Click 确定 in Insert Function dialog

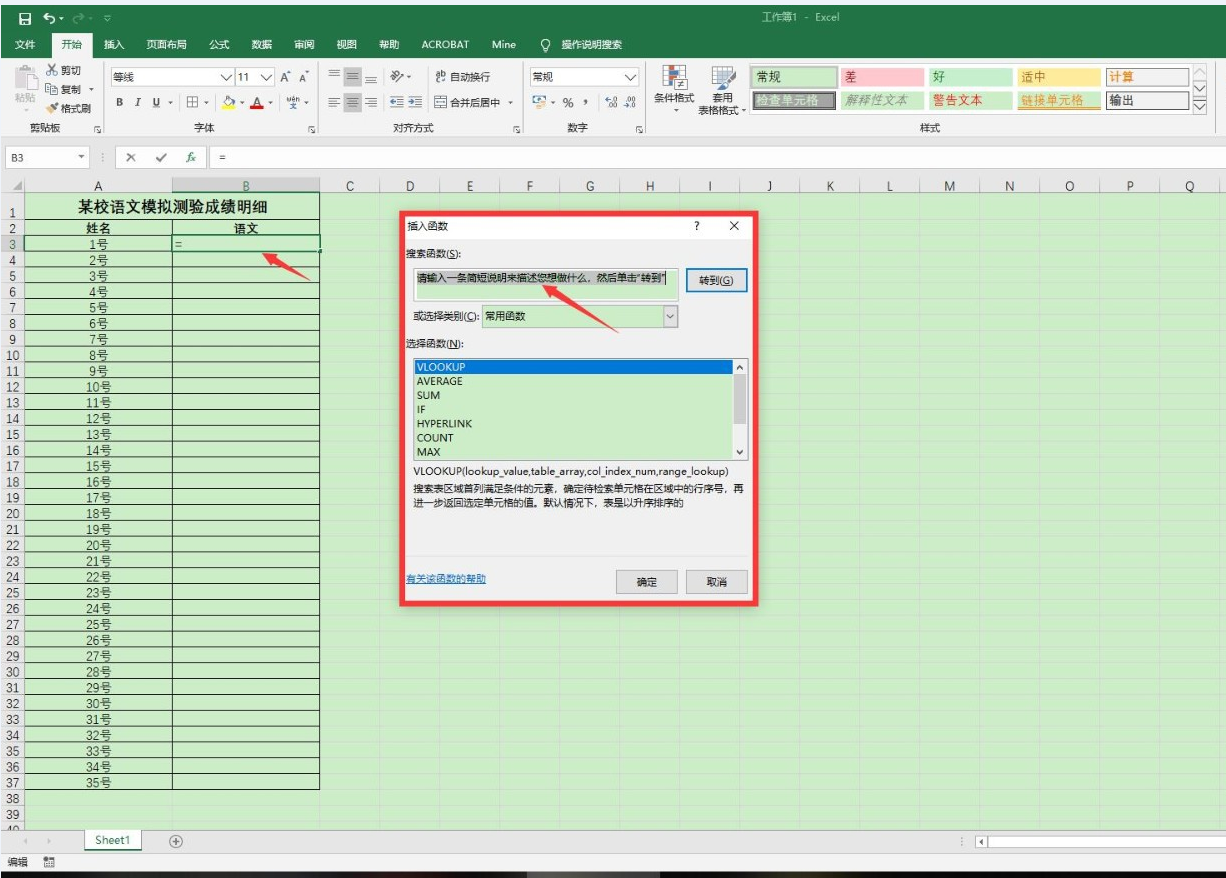pos(647,582)
